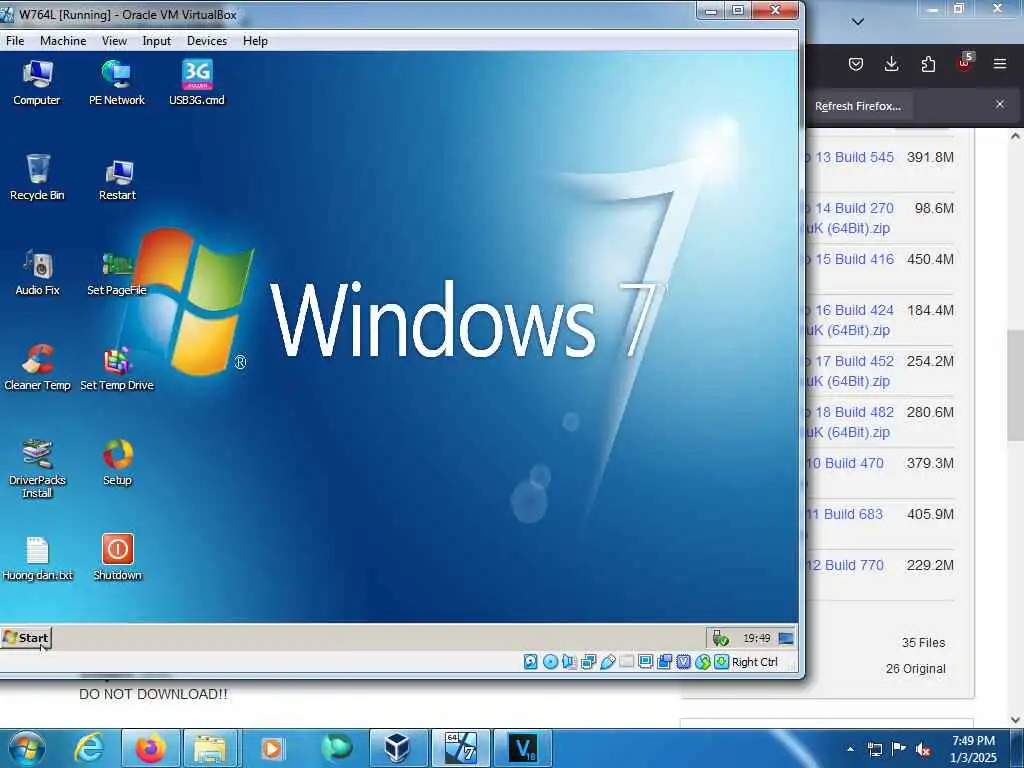1024x768 pixels.
Task: Select the Set PageFile desktop icon
Action: [x=117, y=274]
